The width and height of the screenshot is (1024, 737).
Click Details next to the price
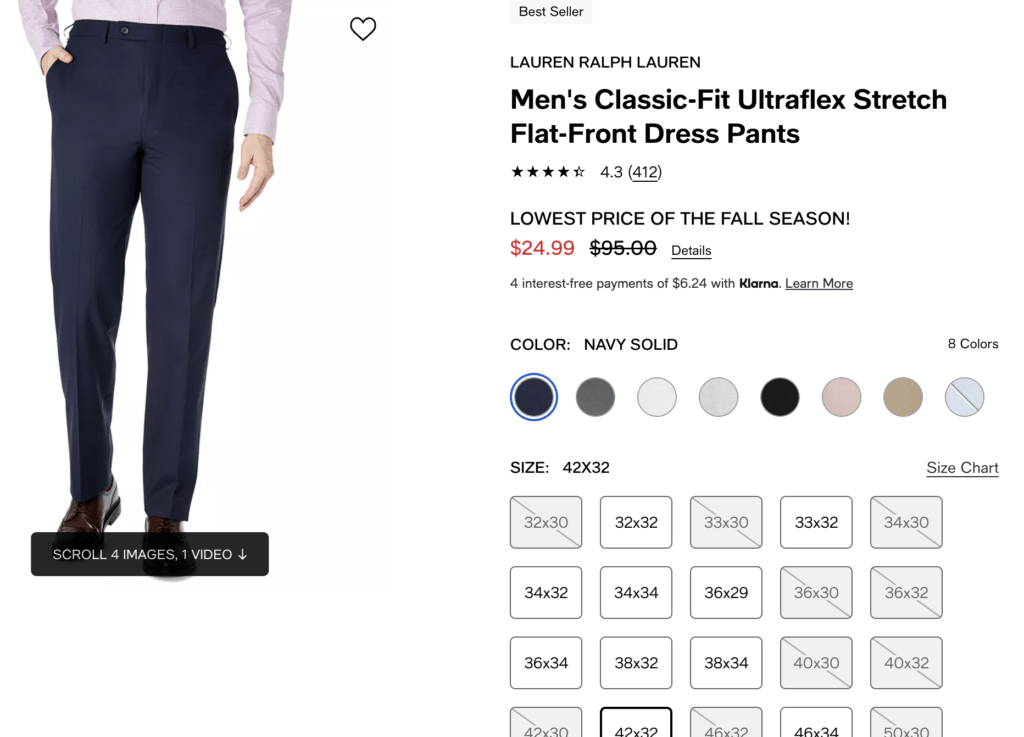691,251
